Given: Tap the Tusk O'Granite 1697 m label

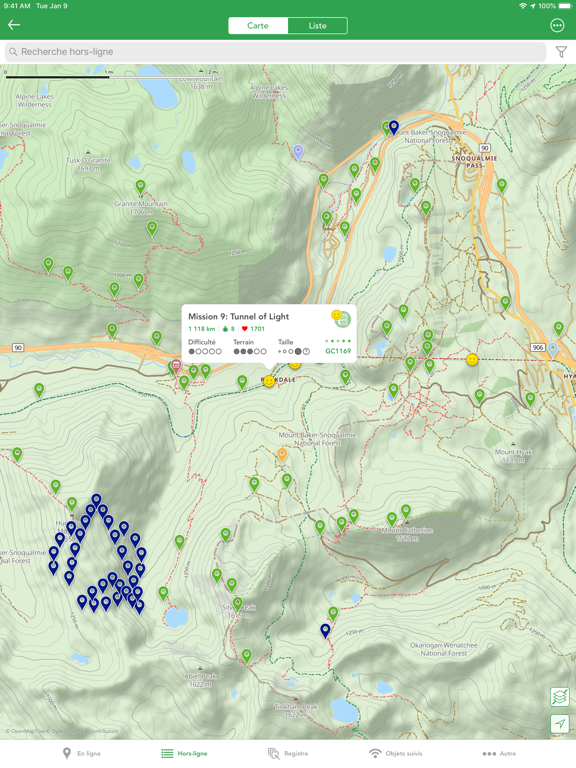Looking at the screenshot, I should [x=89, y=164].
